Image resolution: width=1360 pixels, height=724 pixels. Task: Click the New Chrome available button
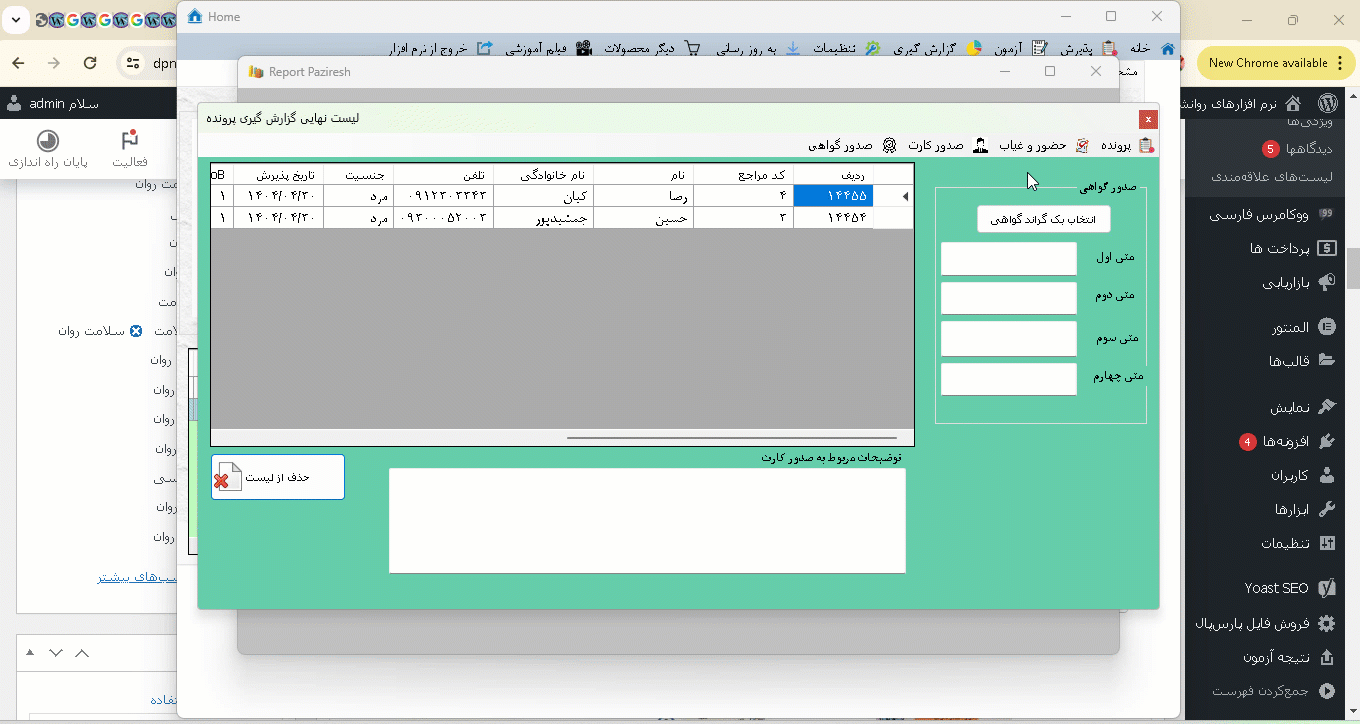pos(1268,63)
